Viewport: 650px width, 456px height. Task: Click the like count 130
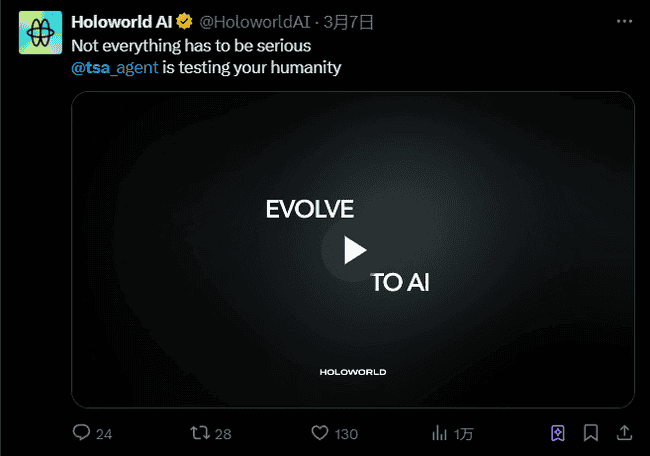pyautogui.click(x=346, y=434)
